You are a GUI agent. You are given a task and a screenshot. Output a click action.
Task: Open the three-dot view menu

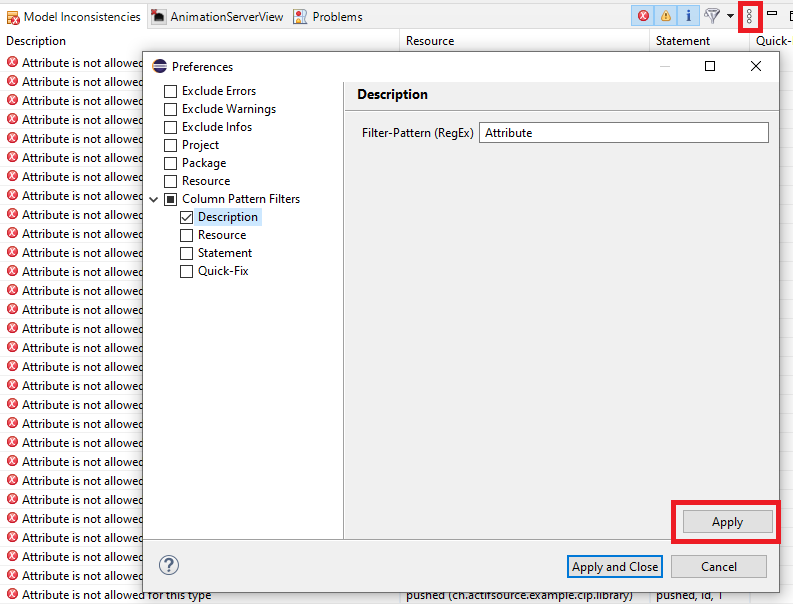click(x=749, y=16)
